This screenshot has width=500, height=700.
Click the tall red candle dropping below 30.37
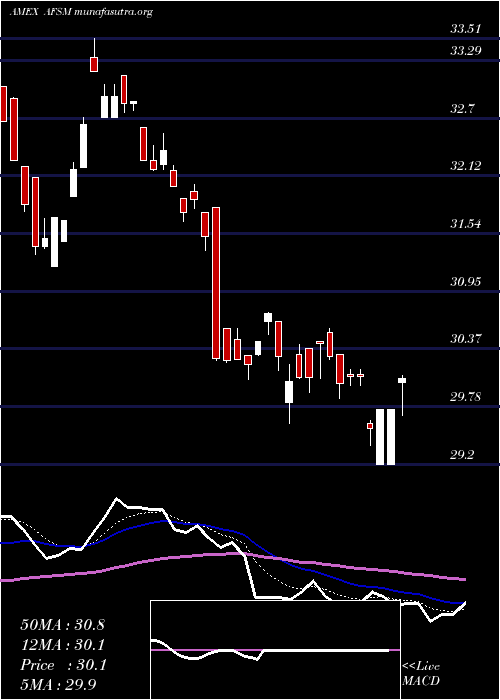pos(216,283)
